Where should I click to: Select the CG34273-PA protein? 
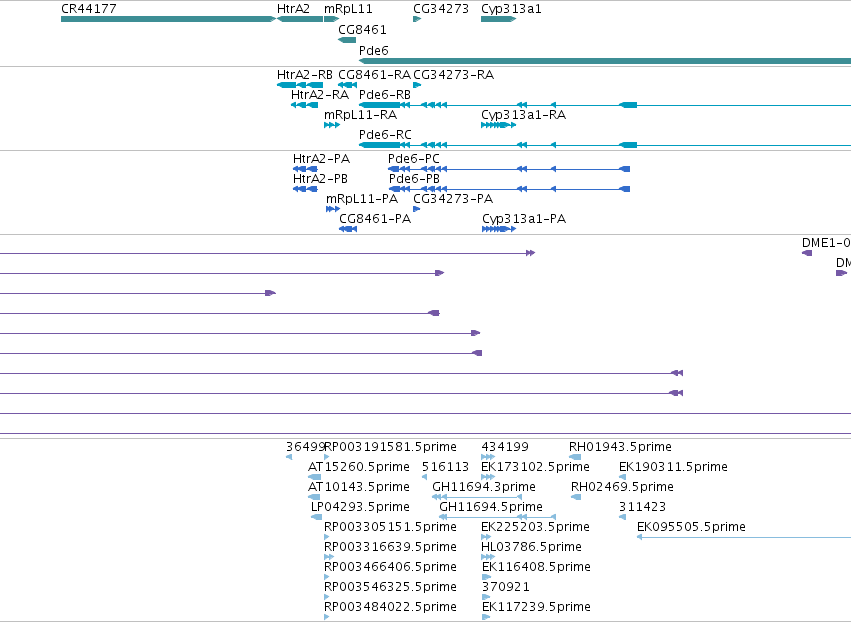[x=417, y=209]
